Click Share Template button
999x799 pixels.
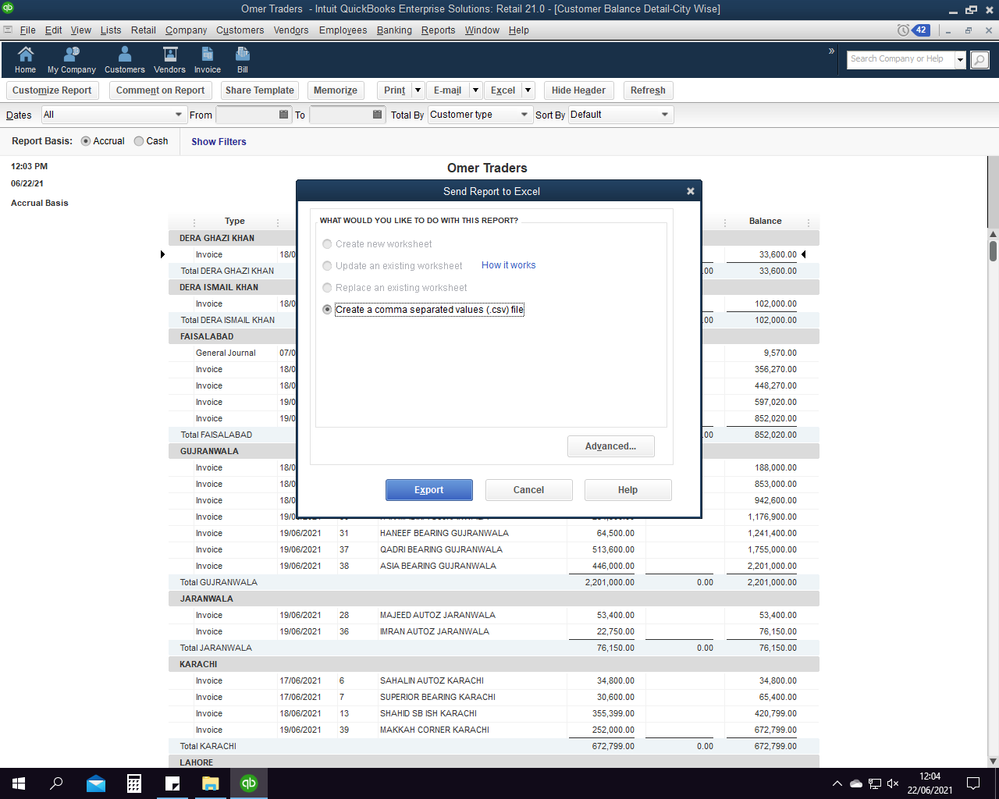coord(259,90)
